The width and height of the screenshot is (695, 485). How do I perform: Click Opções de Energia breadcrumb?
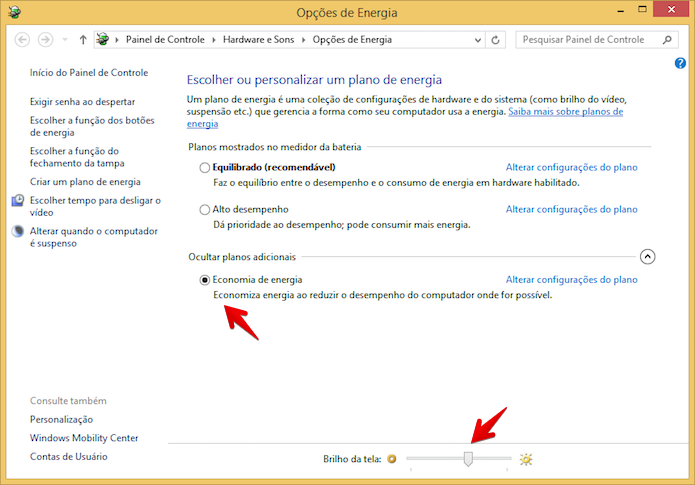(x=352, y=39)
